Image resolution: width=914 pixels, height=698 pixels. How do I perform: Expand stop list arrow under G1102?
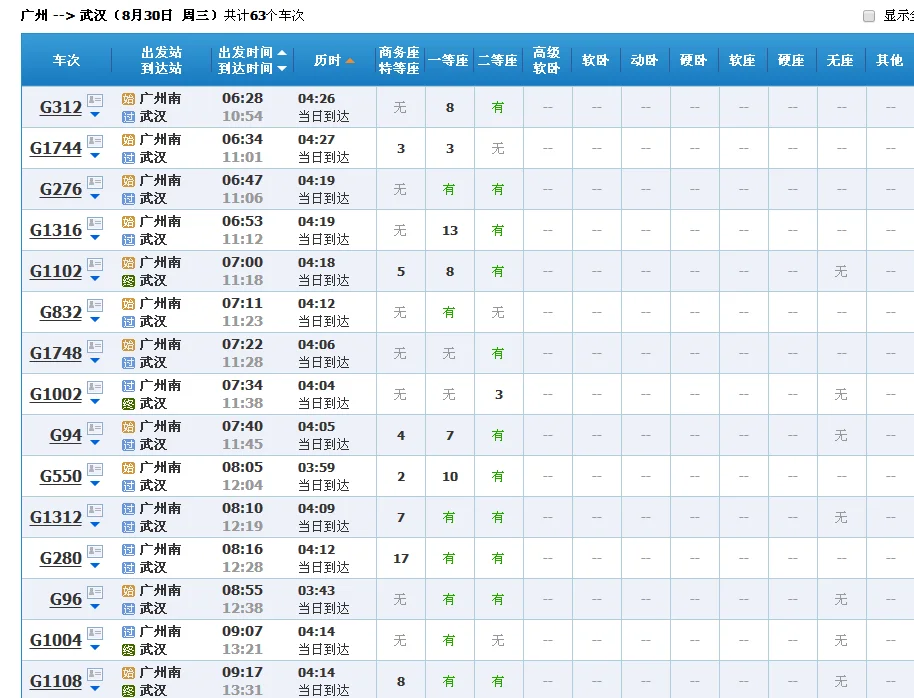pos(95,279)
